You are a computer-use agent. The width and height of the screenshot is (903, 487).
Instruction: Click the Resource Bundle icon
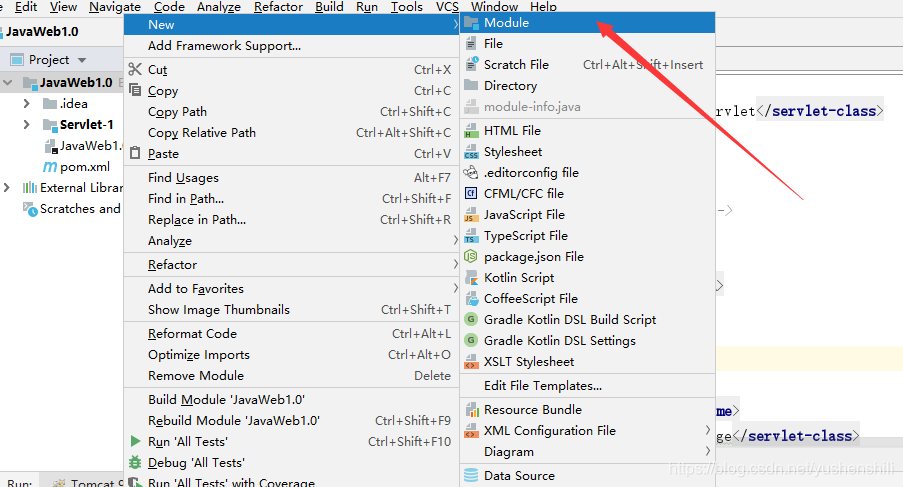(x=471, y=410)
